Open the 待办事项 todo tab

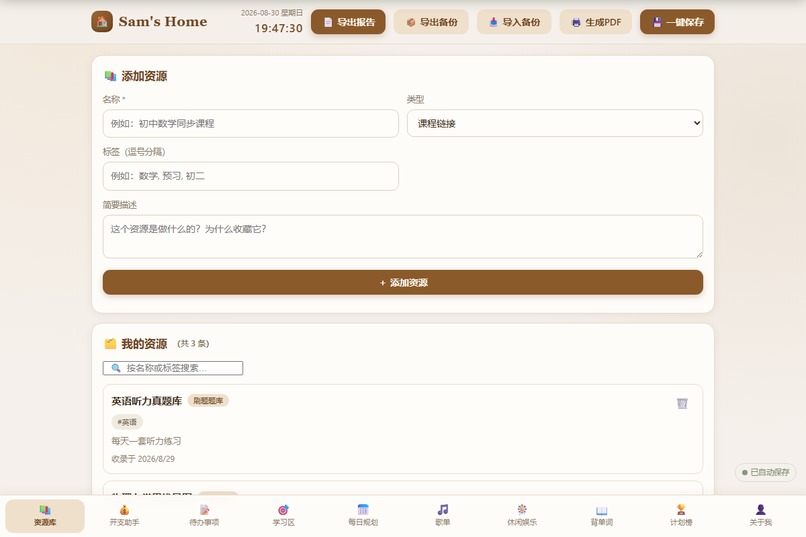pyautogui.click(x=204, y=515)
